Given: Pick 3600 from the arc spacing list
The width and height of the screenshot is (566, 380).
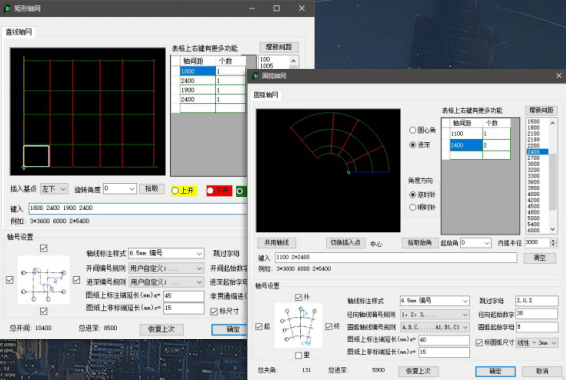Looking at the screenshot, I should pos(534,182).
